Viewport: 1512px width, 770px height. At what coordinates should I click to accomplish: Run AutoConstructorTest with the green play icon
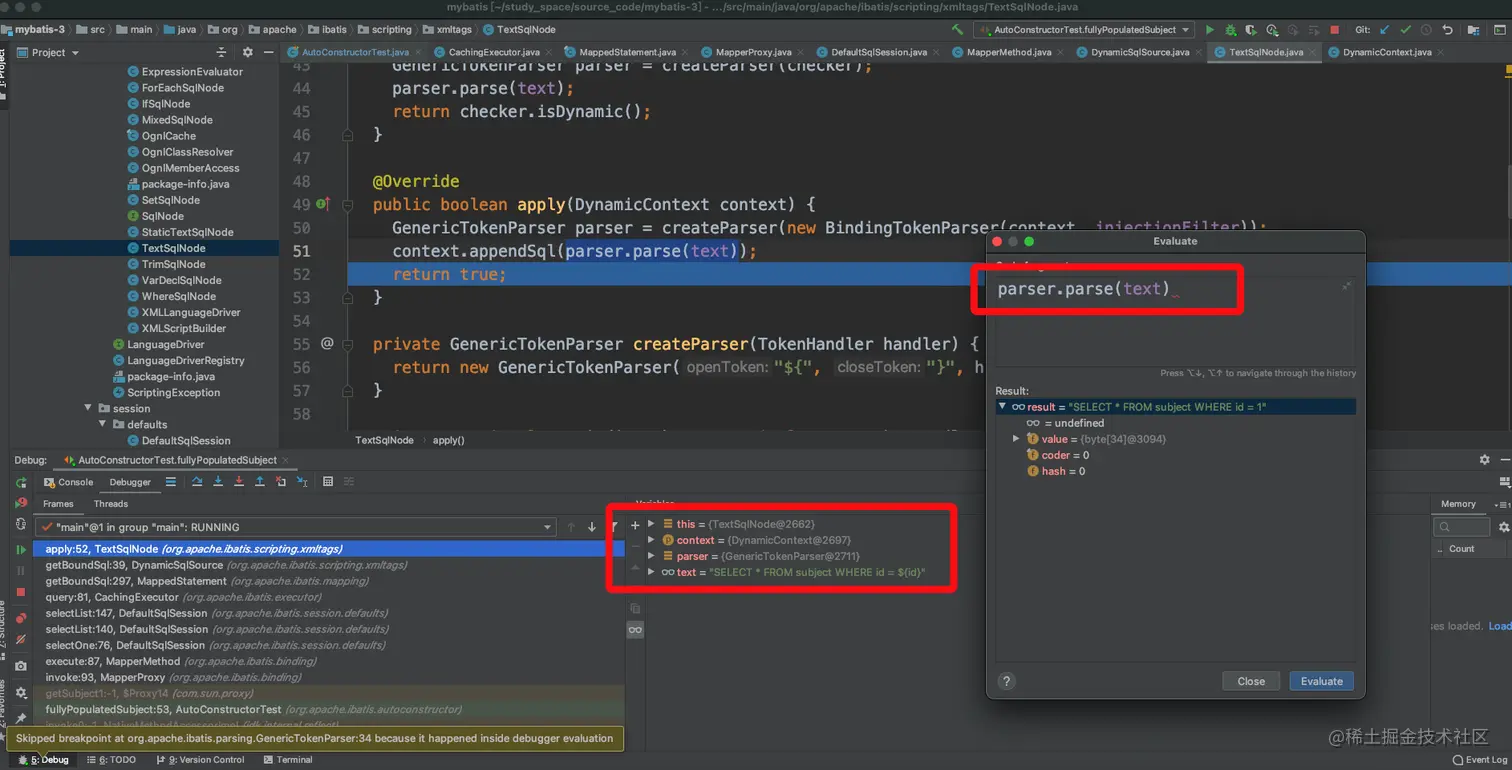click(1210, 30)
